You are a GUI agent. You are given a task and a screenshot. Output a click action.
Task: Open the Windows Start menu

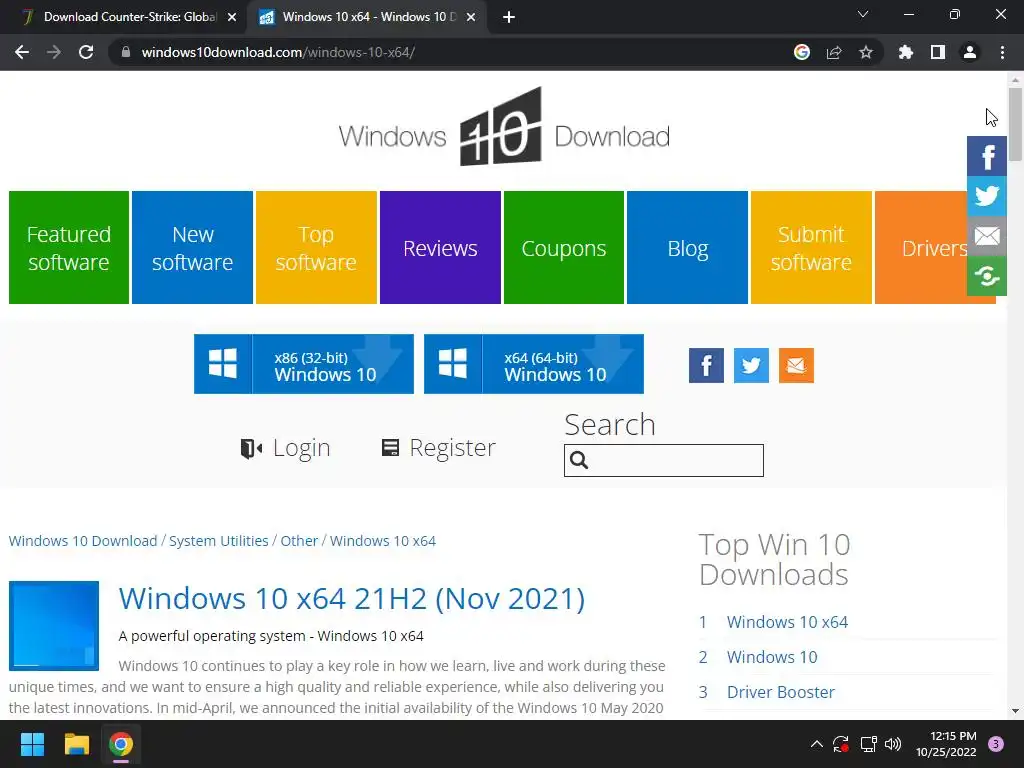click(32, 744)
